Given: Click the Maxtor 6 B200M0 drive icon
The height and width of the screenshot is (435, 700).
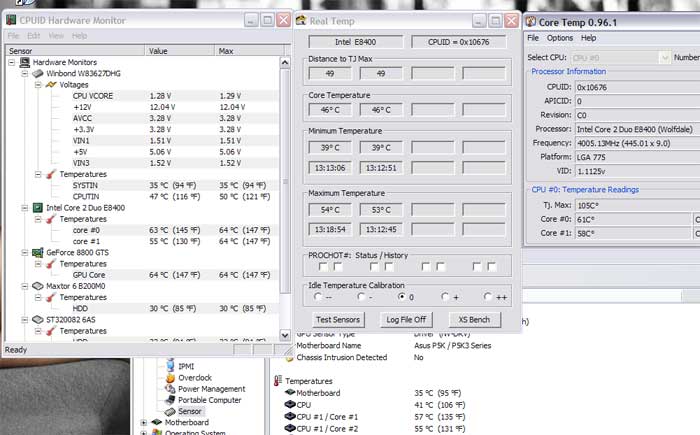Looking at the screenshot, I should 38,286.
